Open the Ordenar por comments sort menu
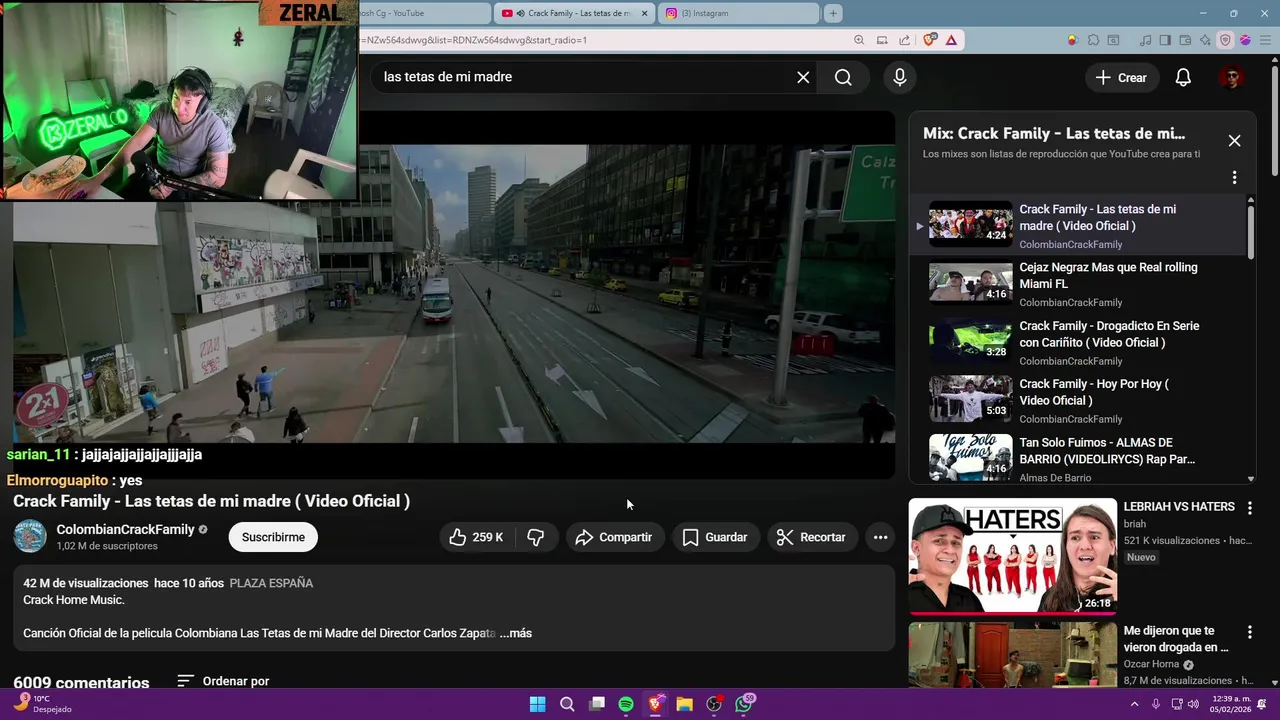Viewport: 1280px width, 720px height. pos(223,681)
